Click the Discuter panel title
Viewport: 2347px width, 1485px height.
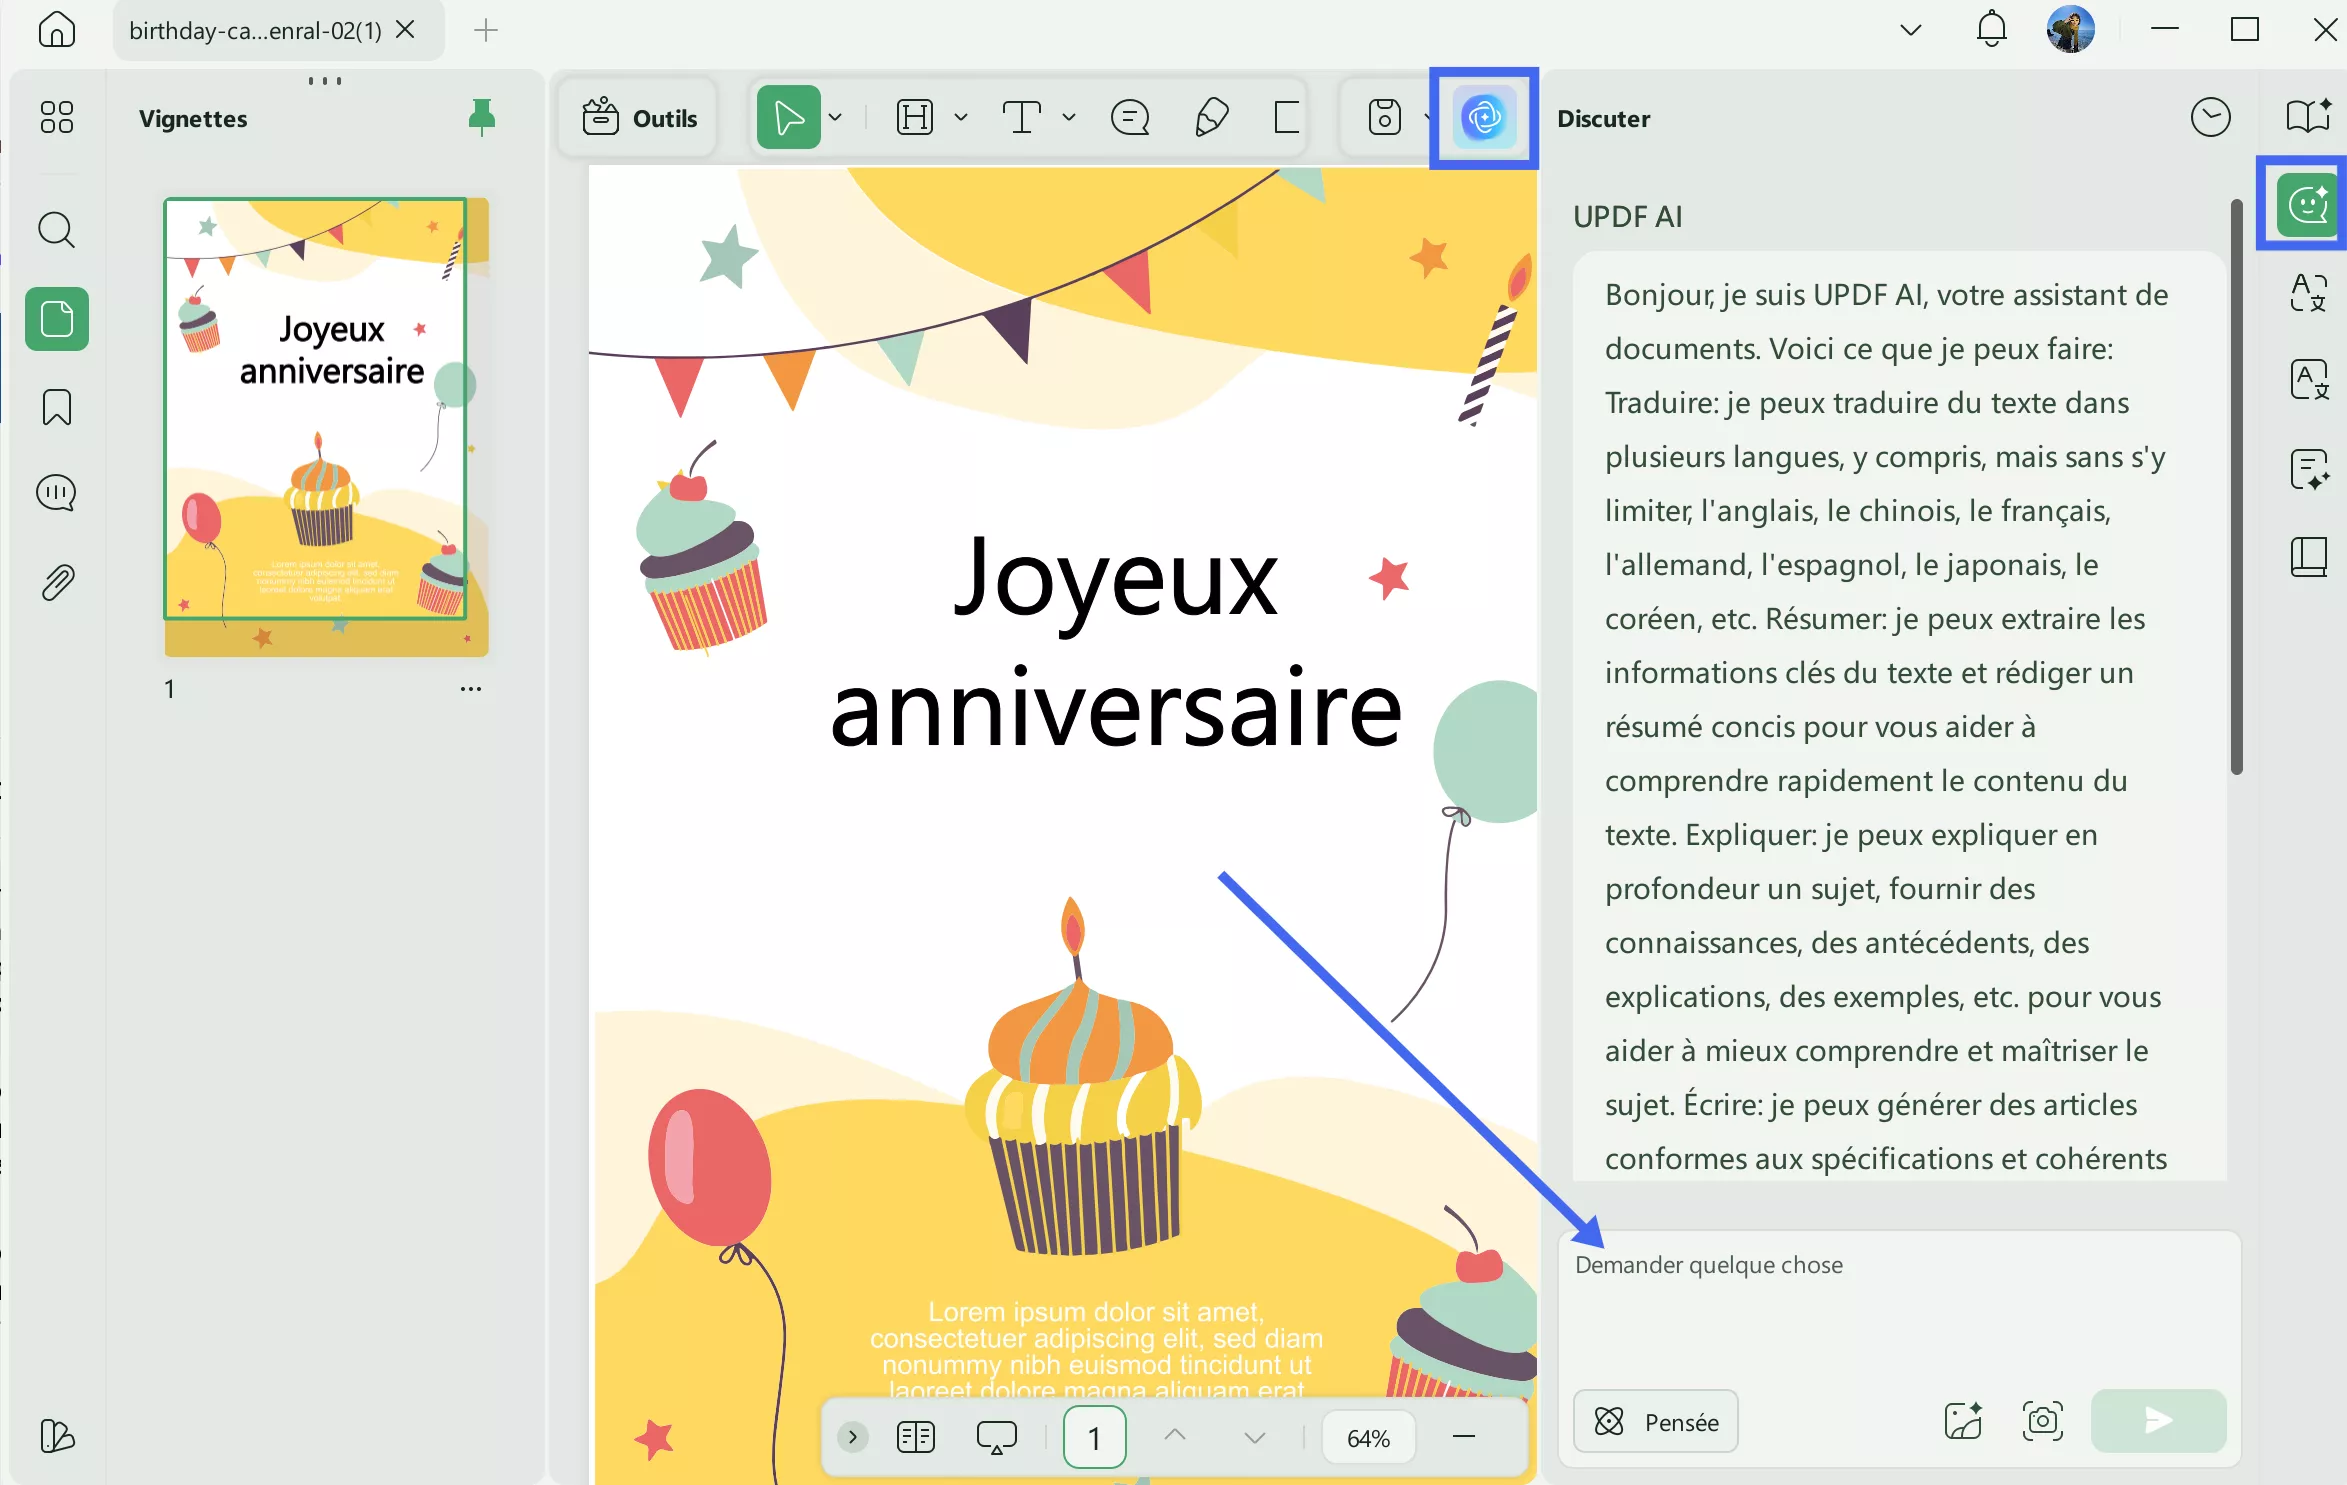pyautogui.click(x=1603, y=118)
